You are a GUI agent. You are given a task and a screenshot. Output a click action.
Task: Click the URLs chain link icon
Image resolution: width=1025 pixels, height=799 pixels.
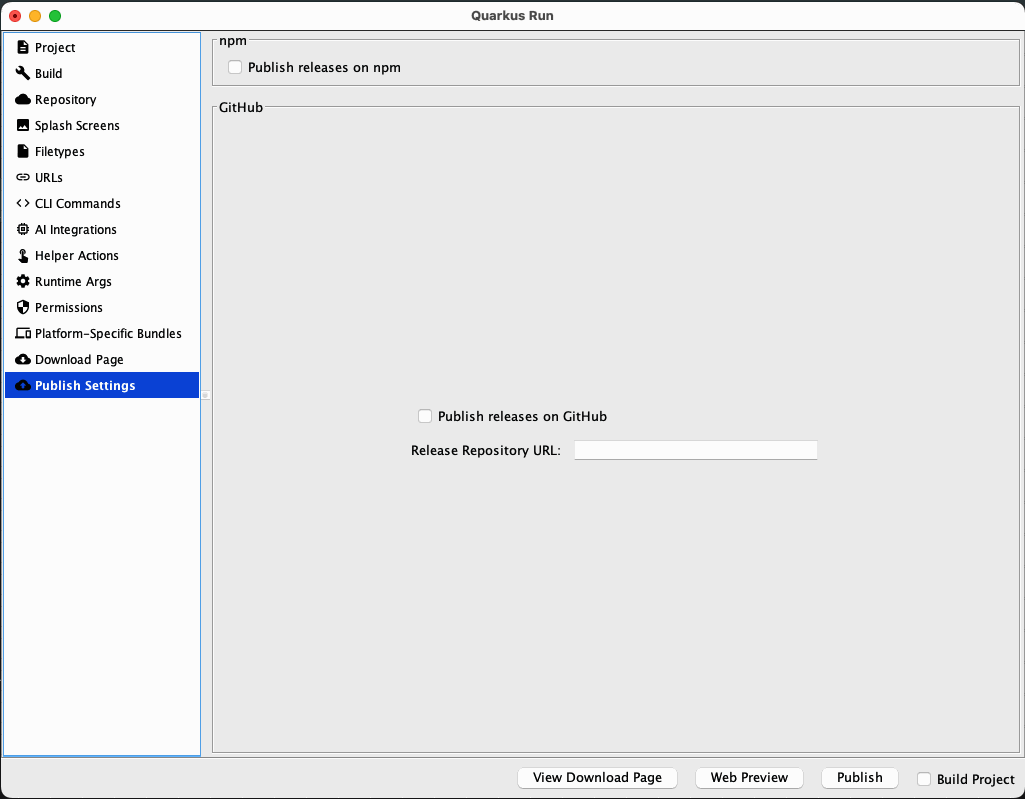23,177
